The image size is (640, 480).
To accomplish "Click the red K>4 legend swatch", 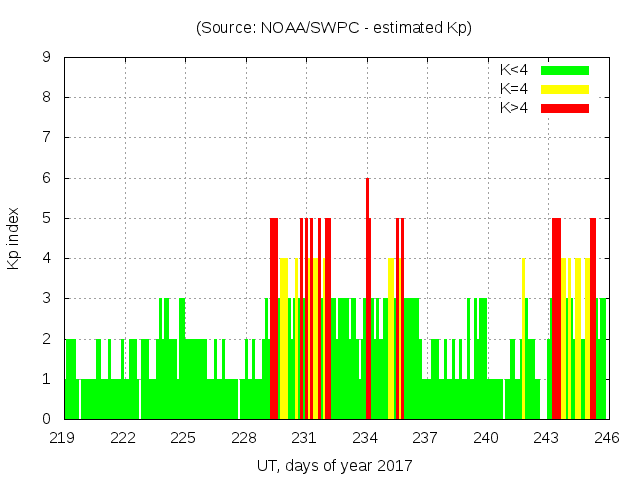I will point(565,108).
